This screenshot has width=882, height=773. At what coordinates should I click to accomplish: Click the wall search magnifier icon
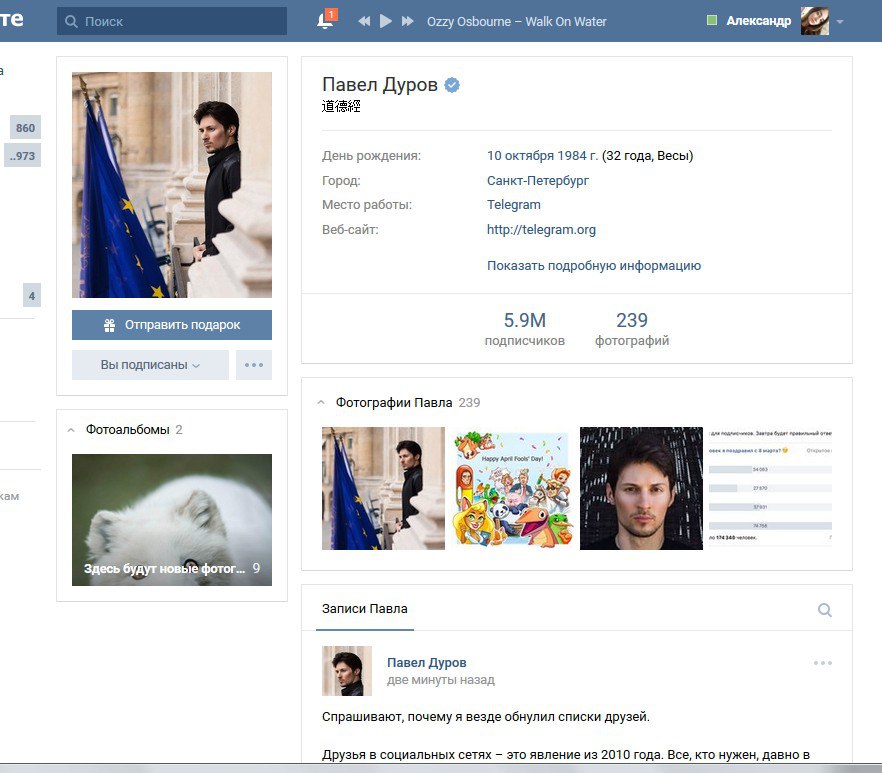click(825, 610)
